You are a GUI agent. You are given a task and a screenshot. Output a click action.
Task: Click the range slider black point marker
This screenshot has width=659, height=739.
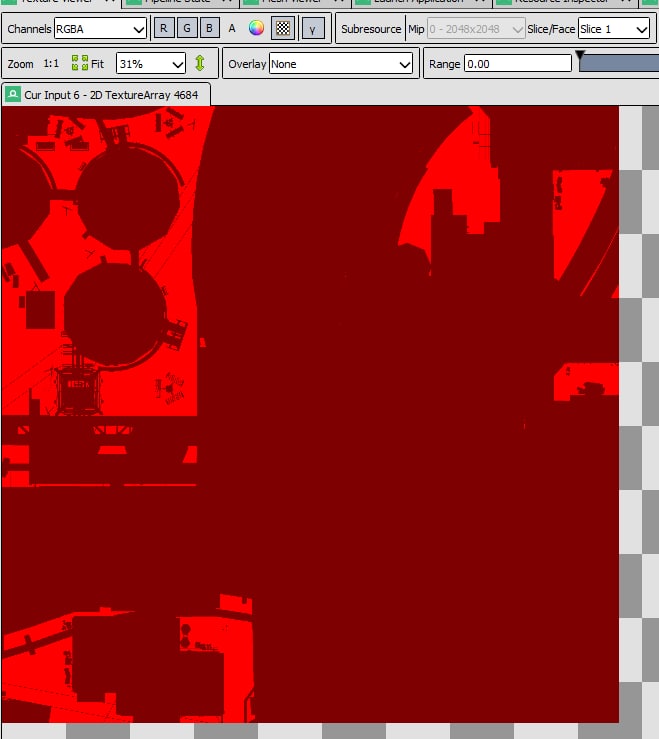pos(580,56)
